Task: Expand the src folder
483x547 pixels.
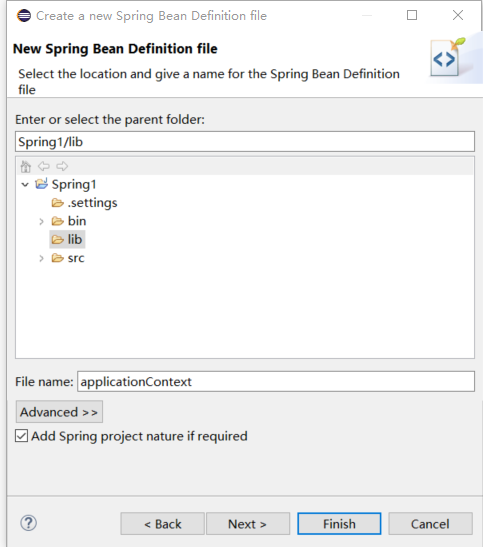Action: pos(41,258)
